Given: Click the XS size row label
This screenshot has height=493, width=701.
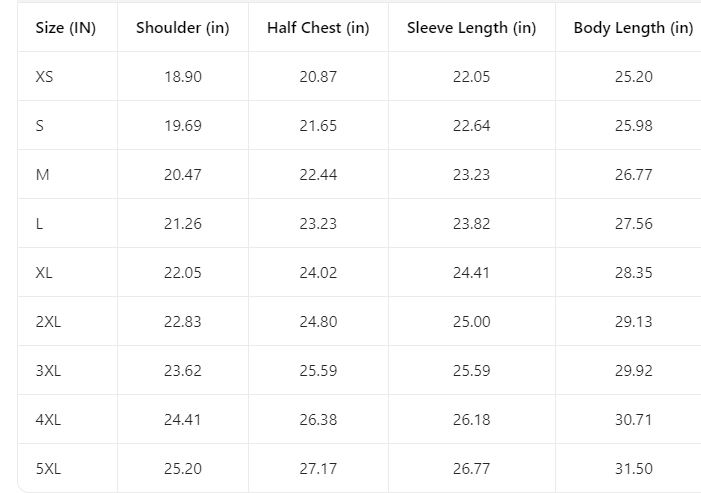Looking at the screenshot, I should pos(44,77).
